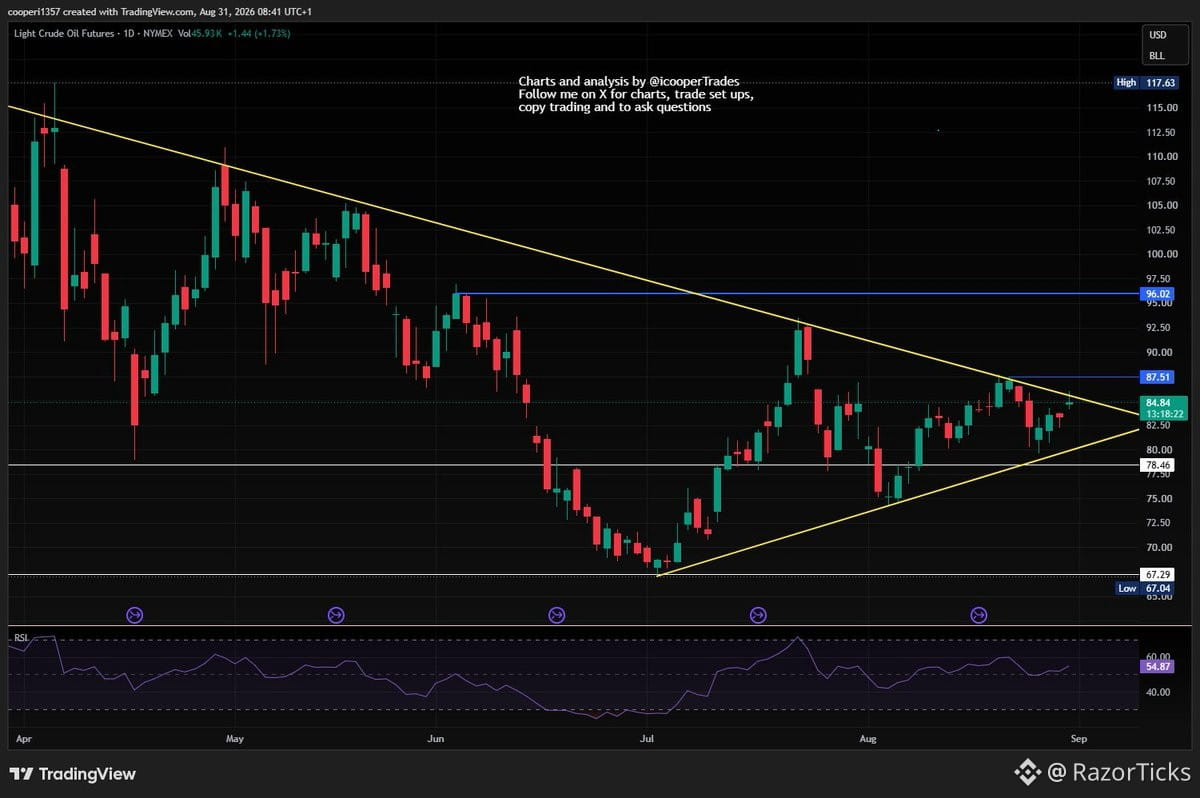Click the mid-July purple event icon

pos(758,614)
